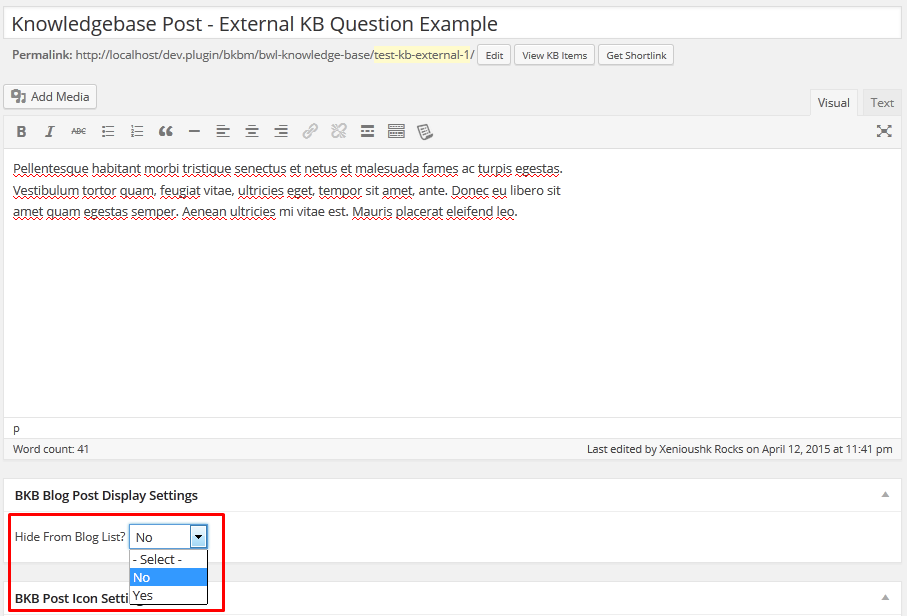Insert Read More tag
907x616 pixels.
[367, 132]
